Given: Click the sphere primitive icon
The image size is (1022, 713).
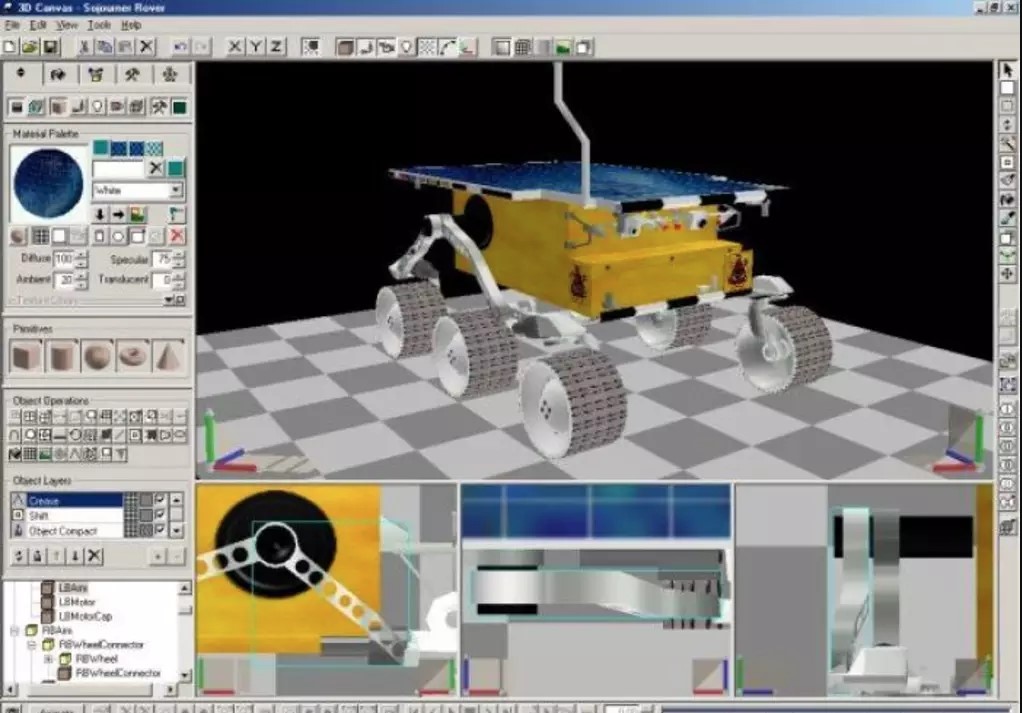Looking at the screenshot, I should pyautogui.click(x=97, y=355).
